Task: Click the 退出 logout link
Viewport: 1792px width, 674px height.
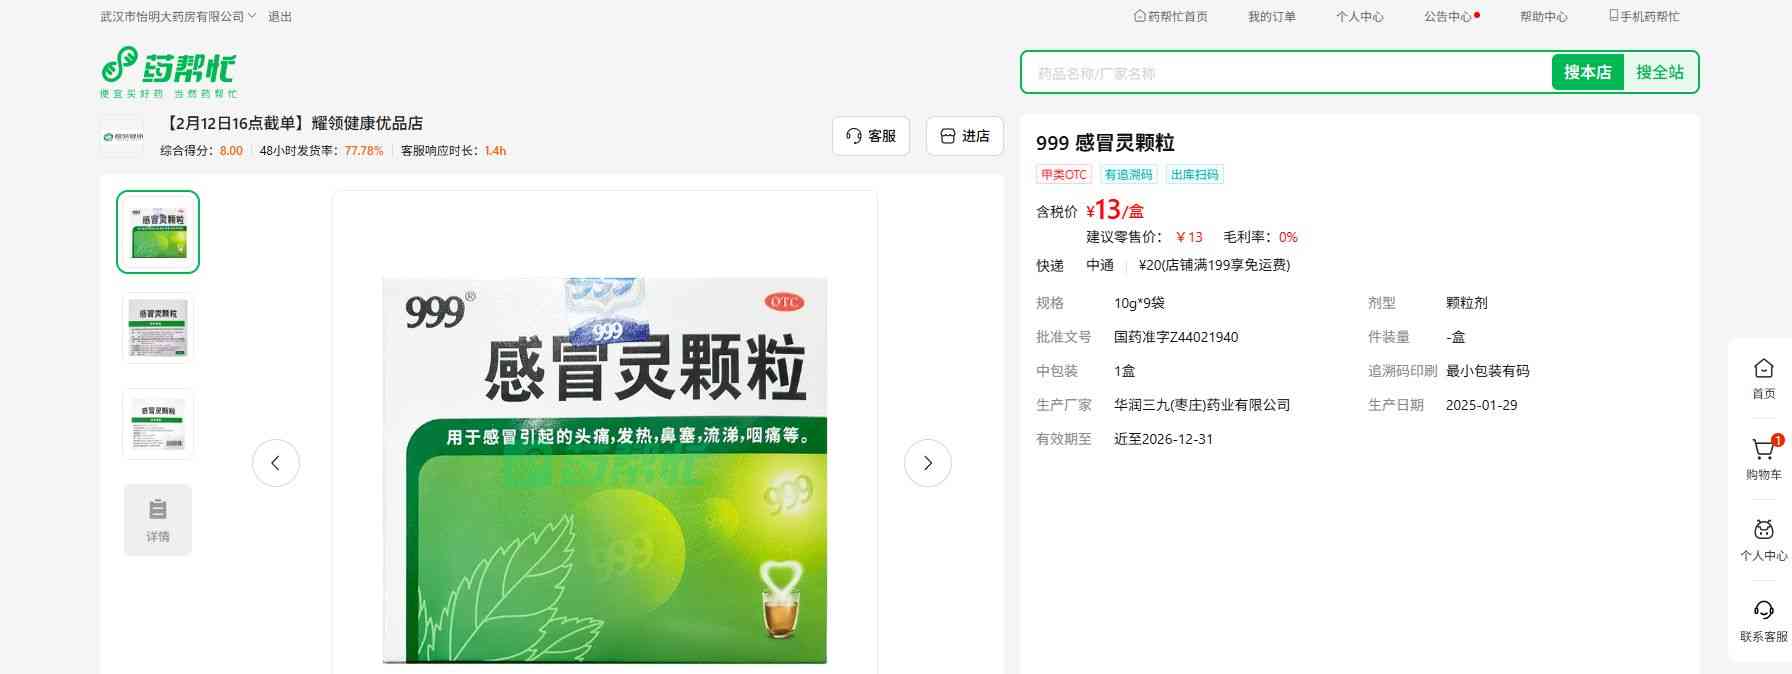Action: pos(280,17)
